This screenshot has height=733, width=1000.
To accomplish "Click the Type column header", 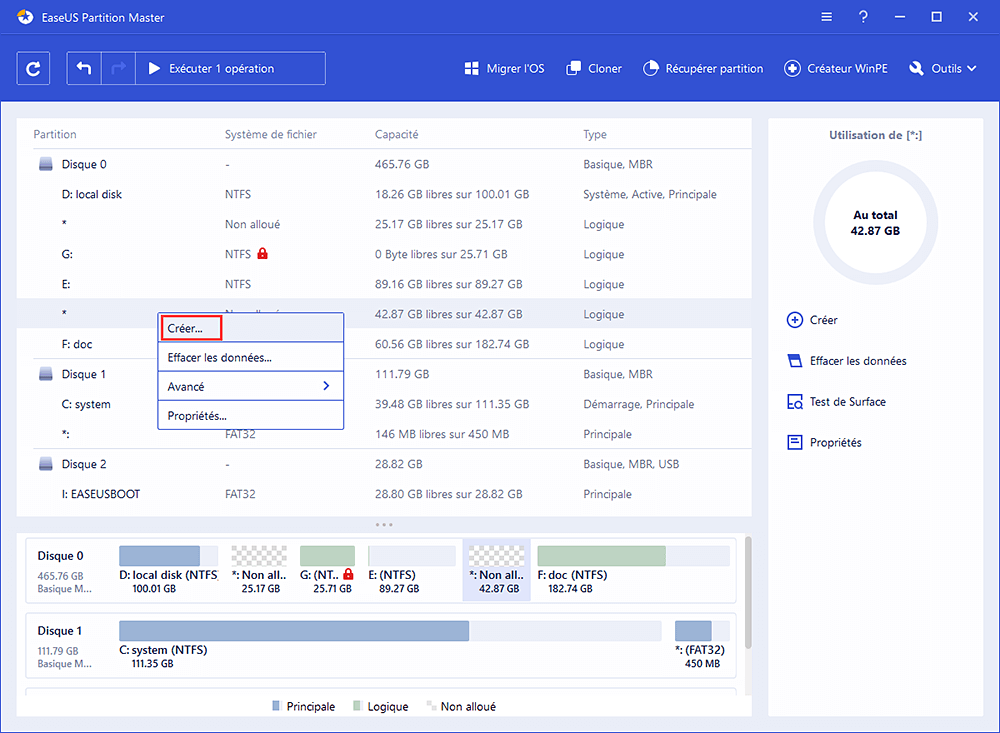I will click(594, 134).
